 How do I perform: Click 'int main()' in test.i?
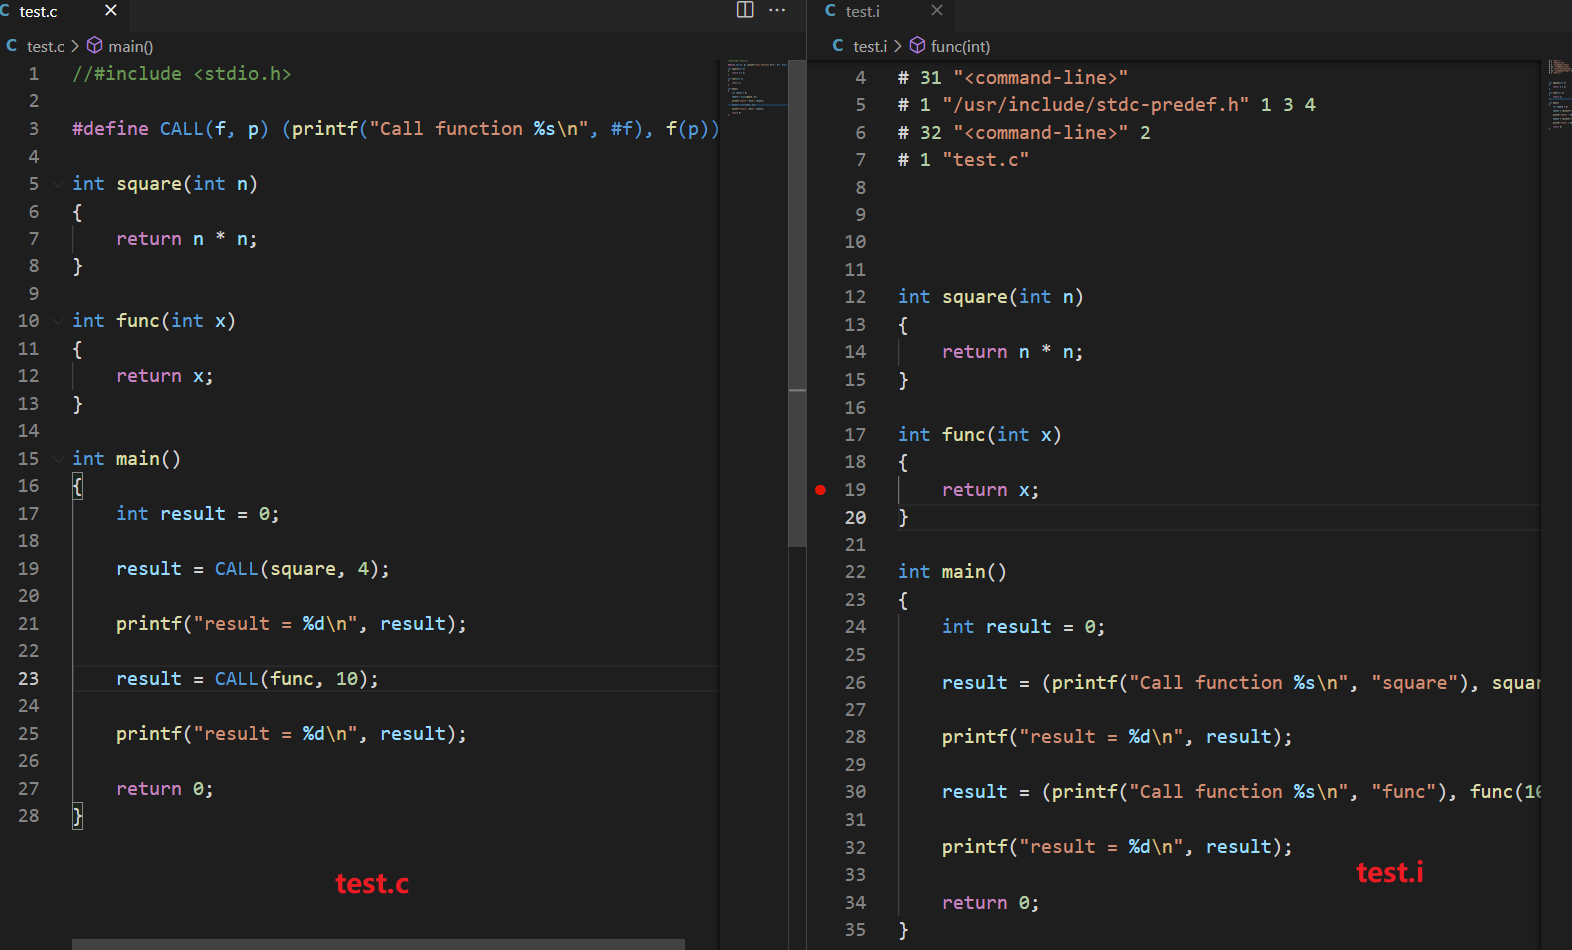coord(952,572)
